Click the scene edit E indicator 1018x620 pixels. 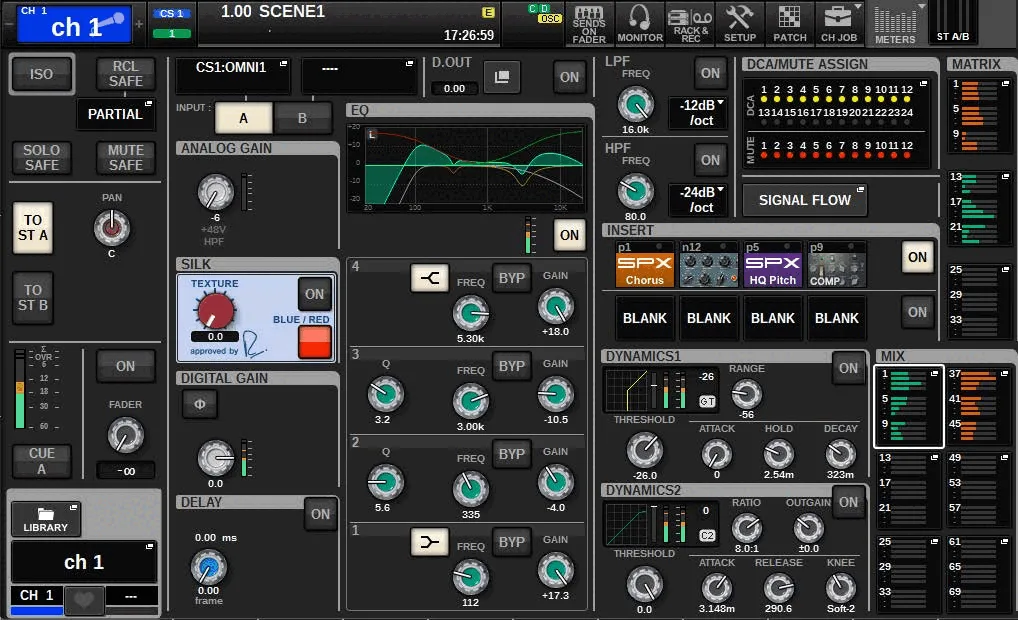488,12
